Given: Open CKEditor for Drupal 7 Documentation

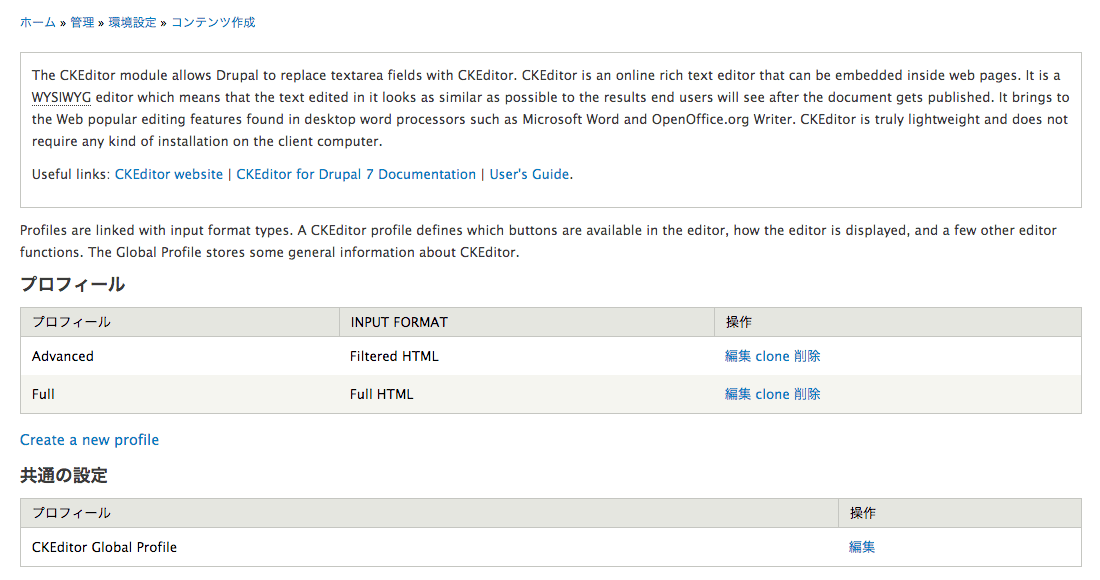Looking at the screenshot, I should 356,175.
